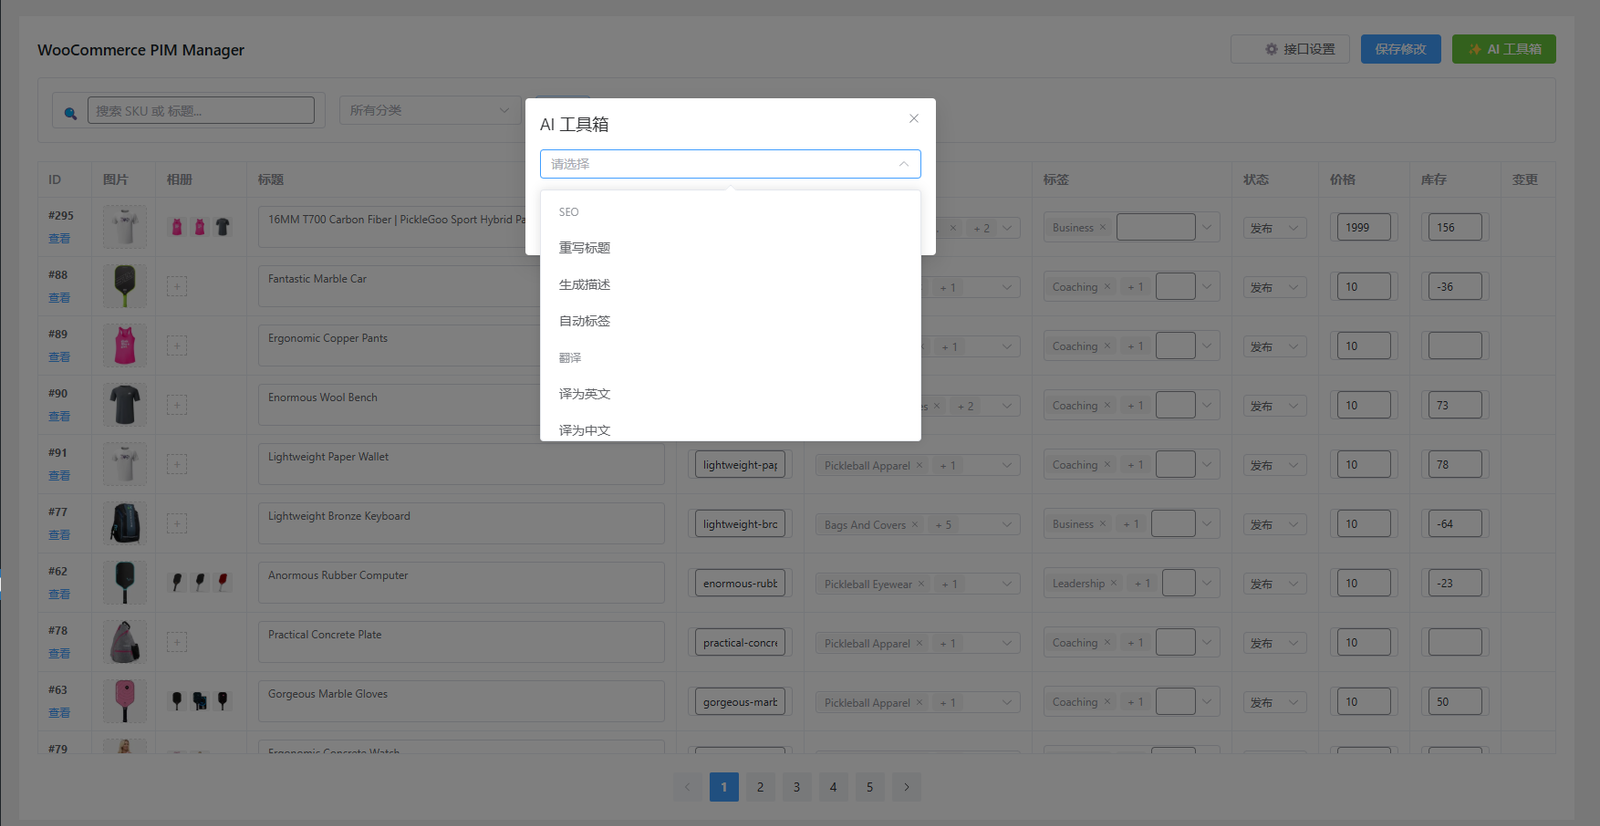The image size is (1600, 826).
Task: Open product thumbnail for #77 backpack
Action: (125, 523)
